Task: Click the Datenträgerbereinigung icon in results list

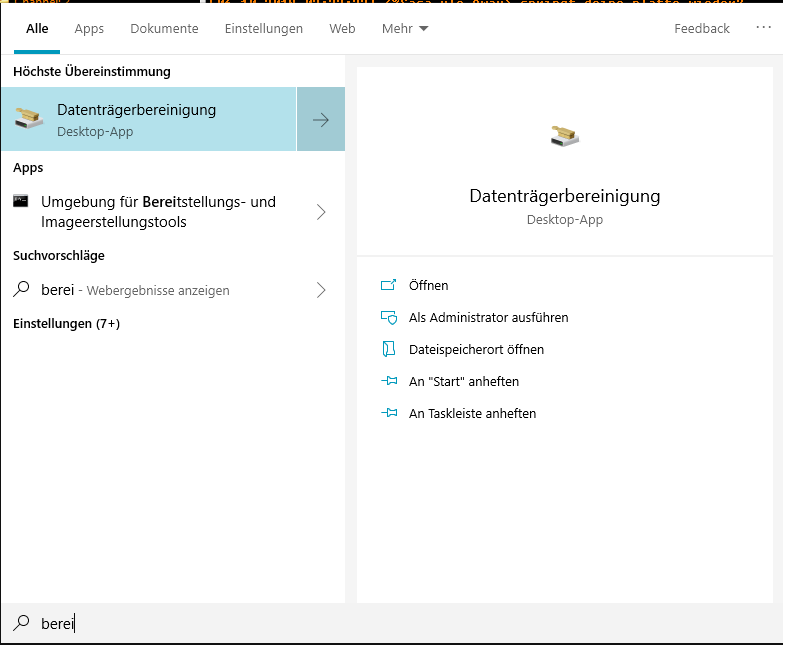Action: click(29, 118)
